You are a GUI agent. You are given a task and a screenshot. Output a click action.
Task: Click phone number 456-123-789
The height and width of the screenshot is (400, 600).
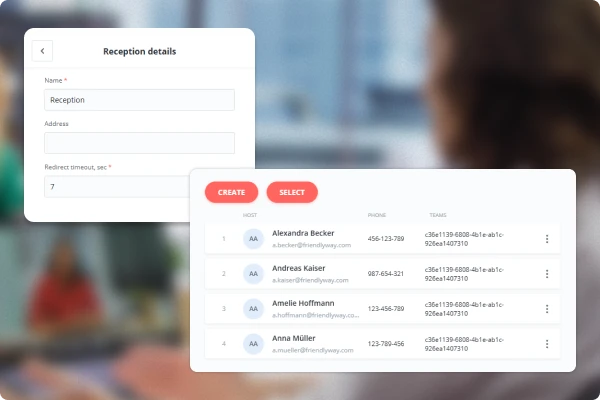point(386,239)
